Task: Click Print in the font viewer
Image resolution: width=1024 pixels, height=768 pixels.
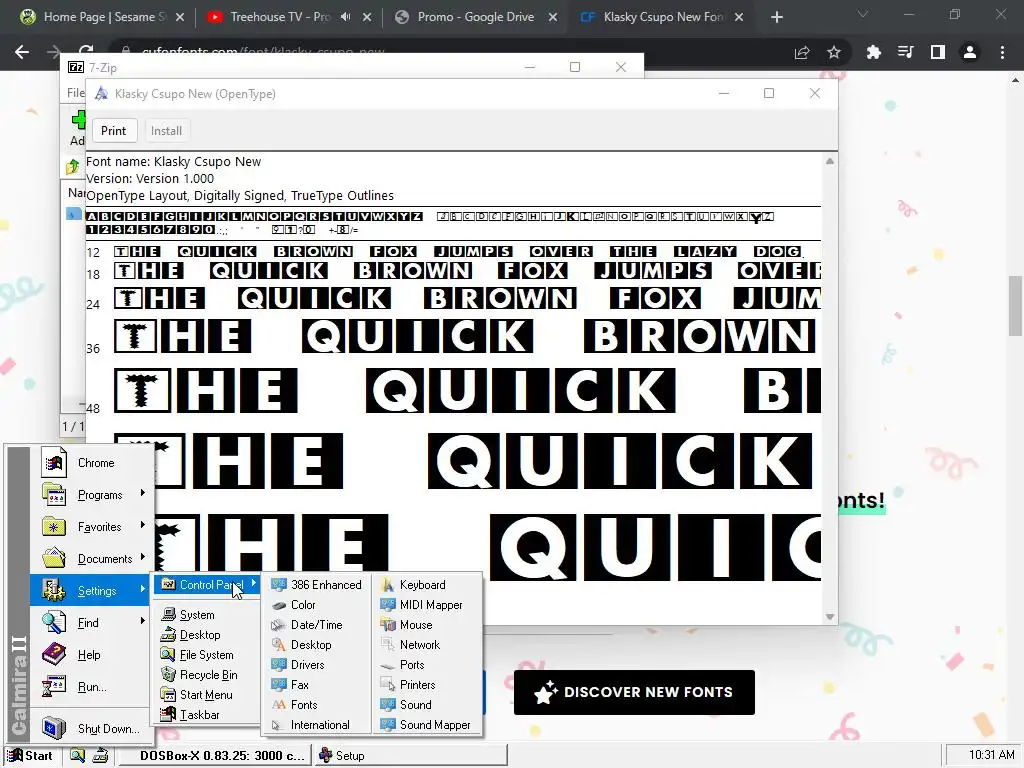Action: click(x=114, y=131)
